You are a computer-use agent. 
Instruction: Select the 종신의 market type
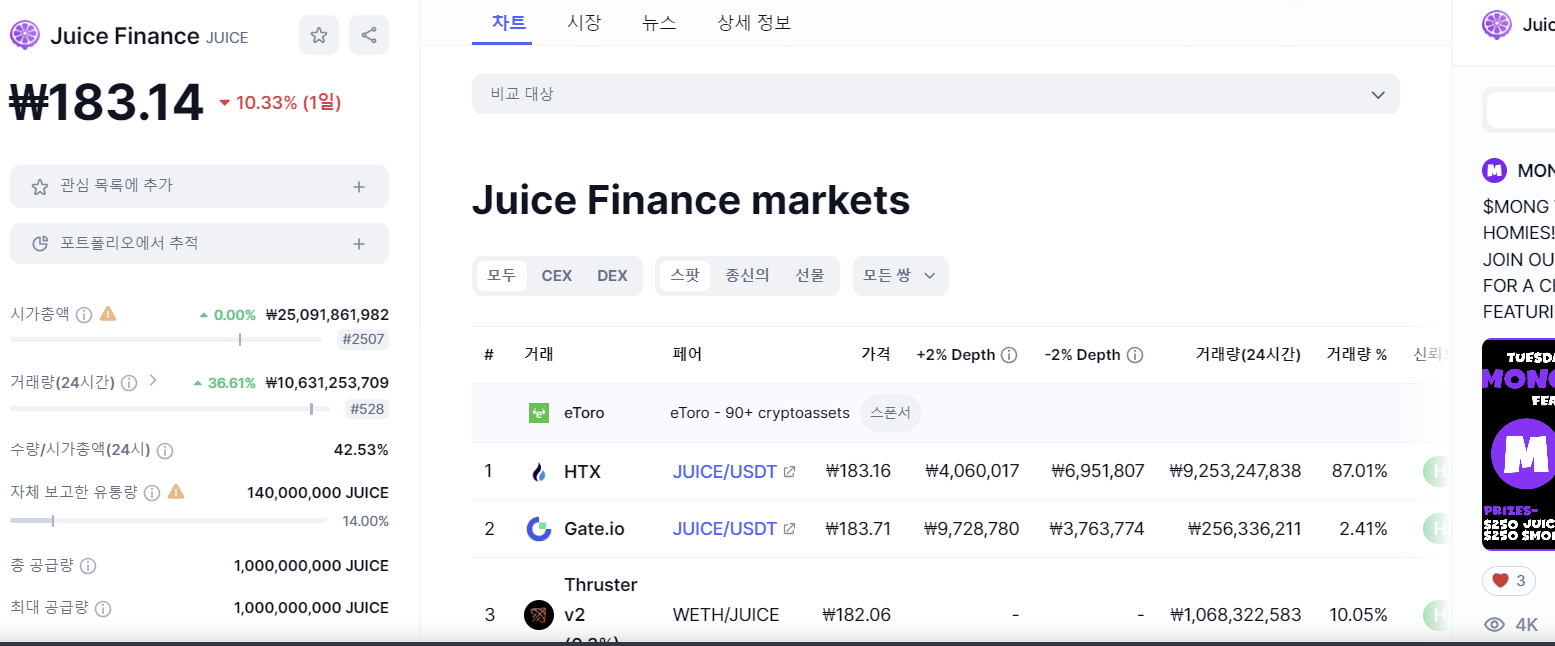(747, 276)
